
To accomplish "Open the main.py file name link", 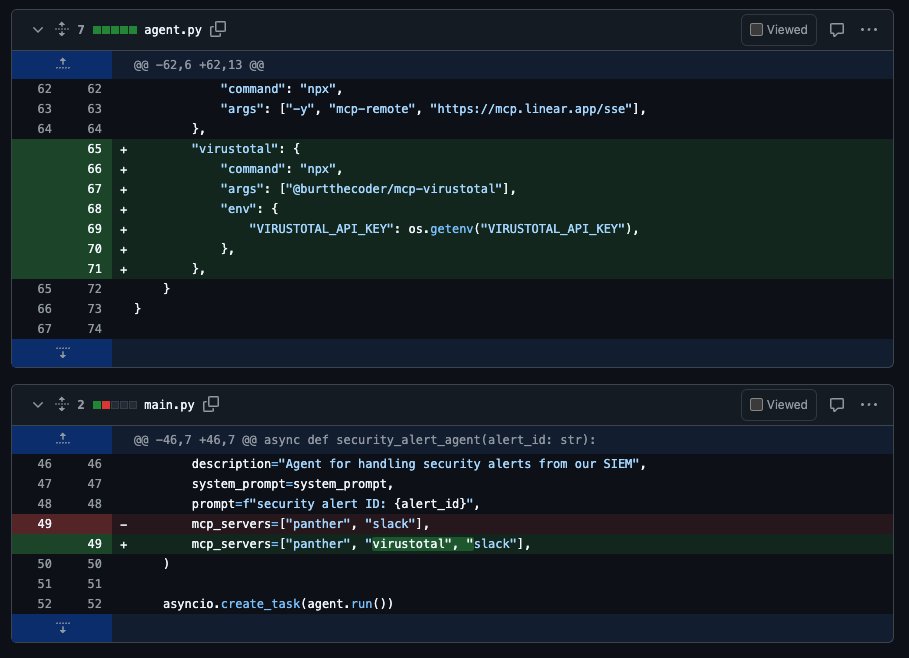I will point(169,405).
